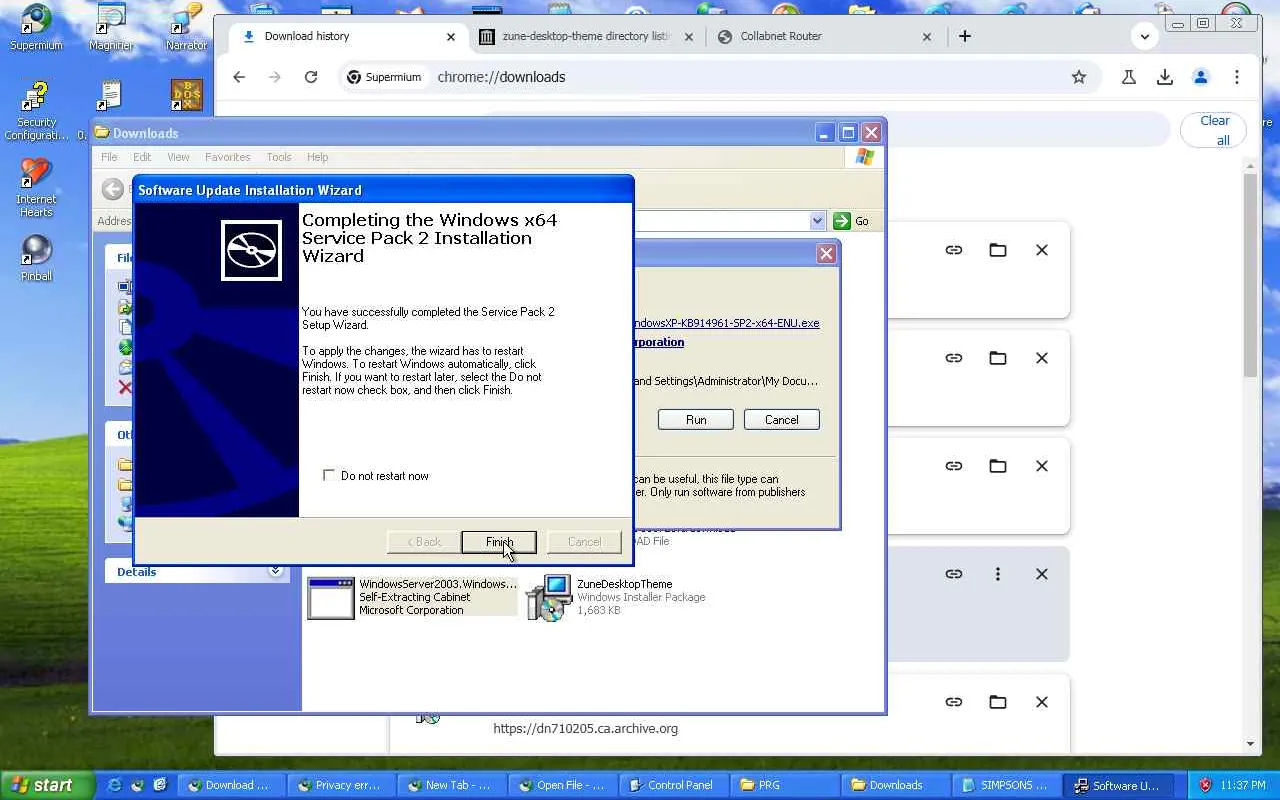
Task: Click the red security shield tray icon
Action: [1205, 785]
